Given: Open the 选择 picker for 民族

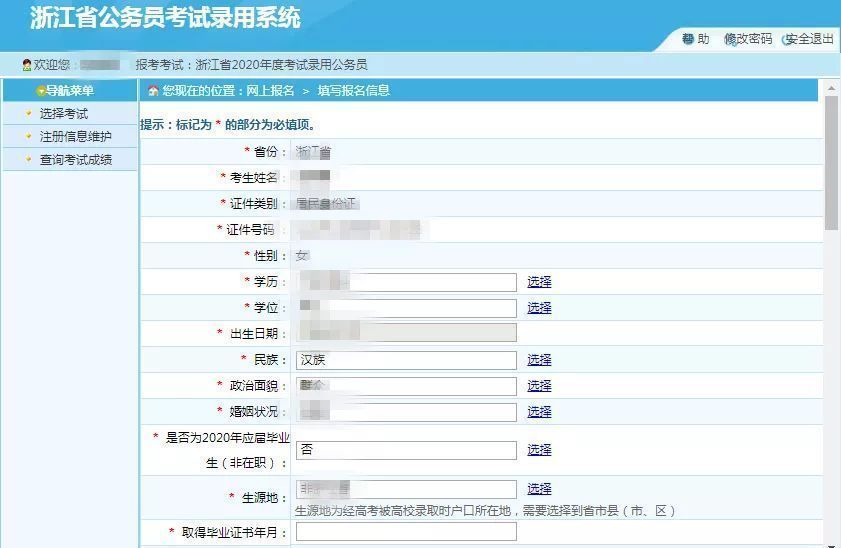Looking at the screenshot, I should (539, 360).
